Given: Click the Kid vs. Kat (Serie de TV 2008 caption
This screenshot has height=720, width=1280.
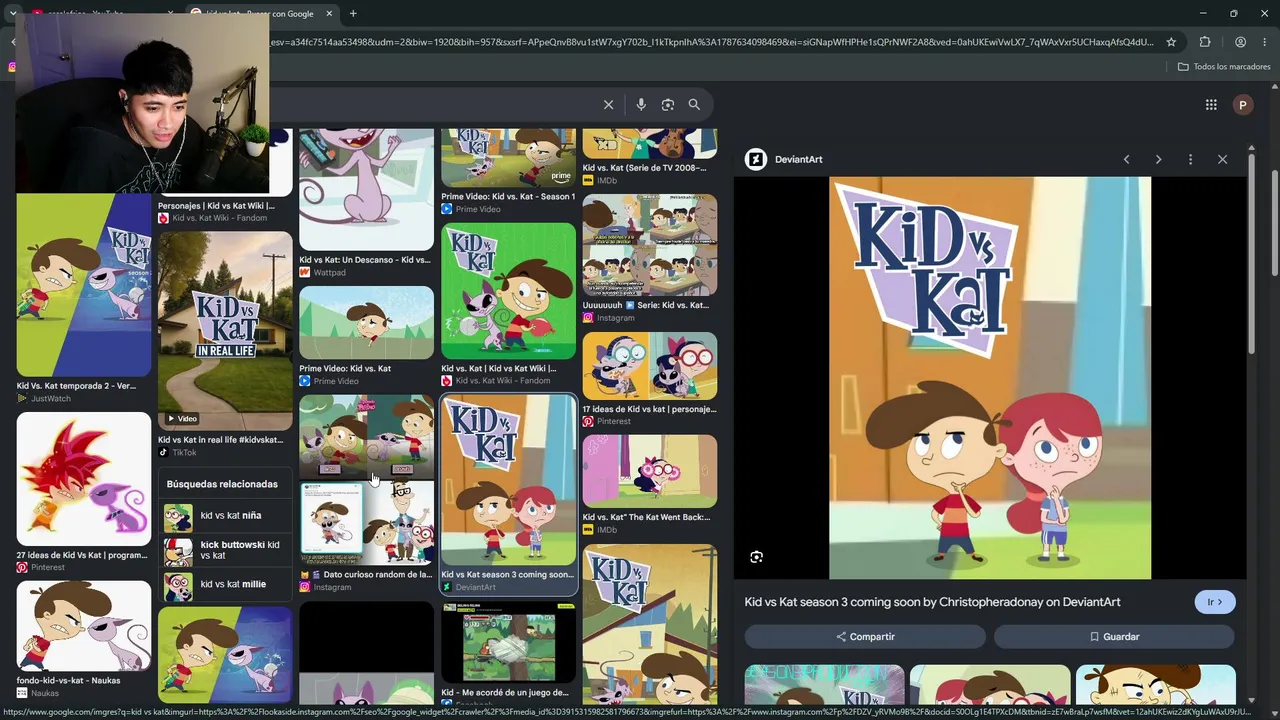Looking at the screenshot, I should coord(644,168).
